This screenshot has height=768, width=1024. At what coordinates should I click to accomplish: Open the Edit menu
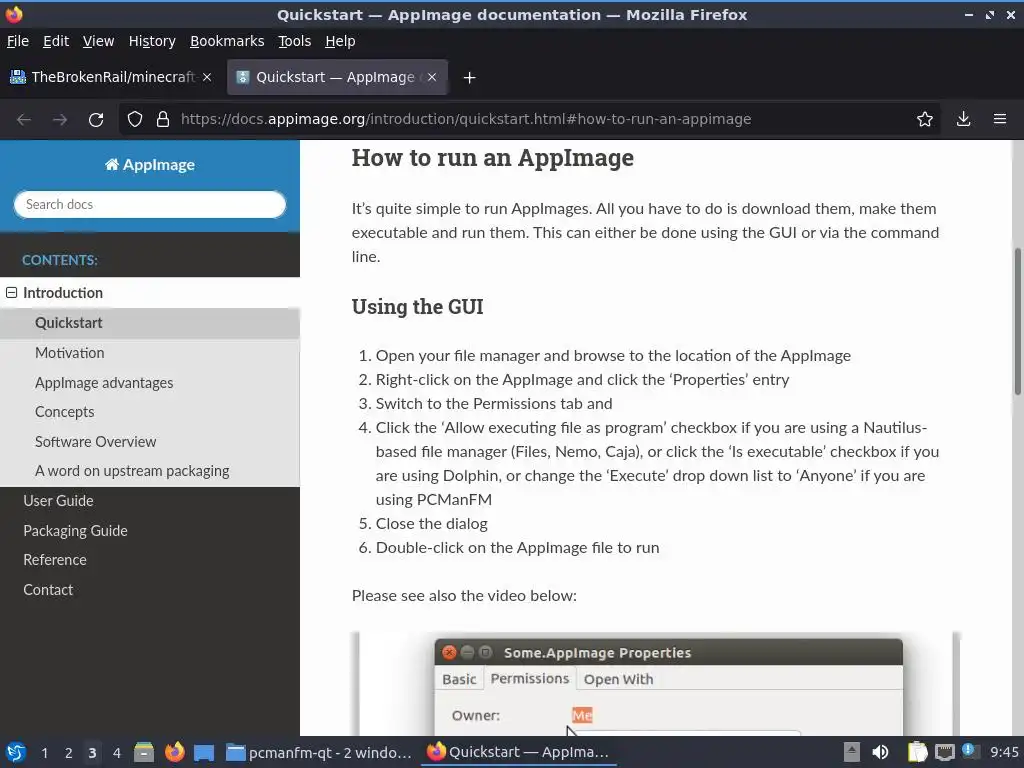coord(56,41)
